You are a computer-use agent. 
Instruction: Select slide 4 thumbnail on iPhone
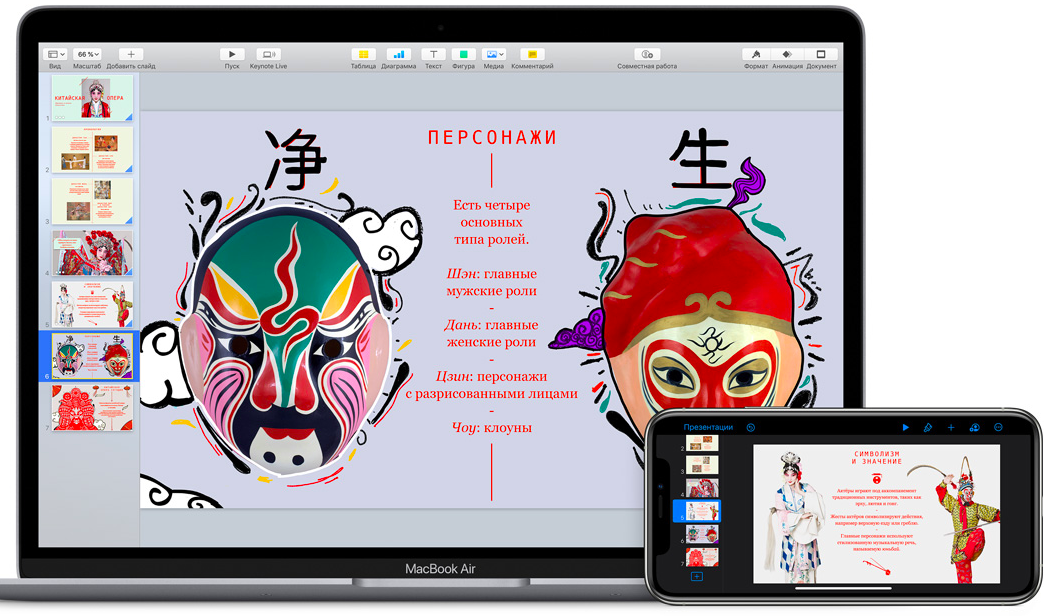702,488
